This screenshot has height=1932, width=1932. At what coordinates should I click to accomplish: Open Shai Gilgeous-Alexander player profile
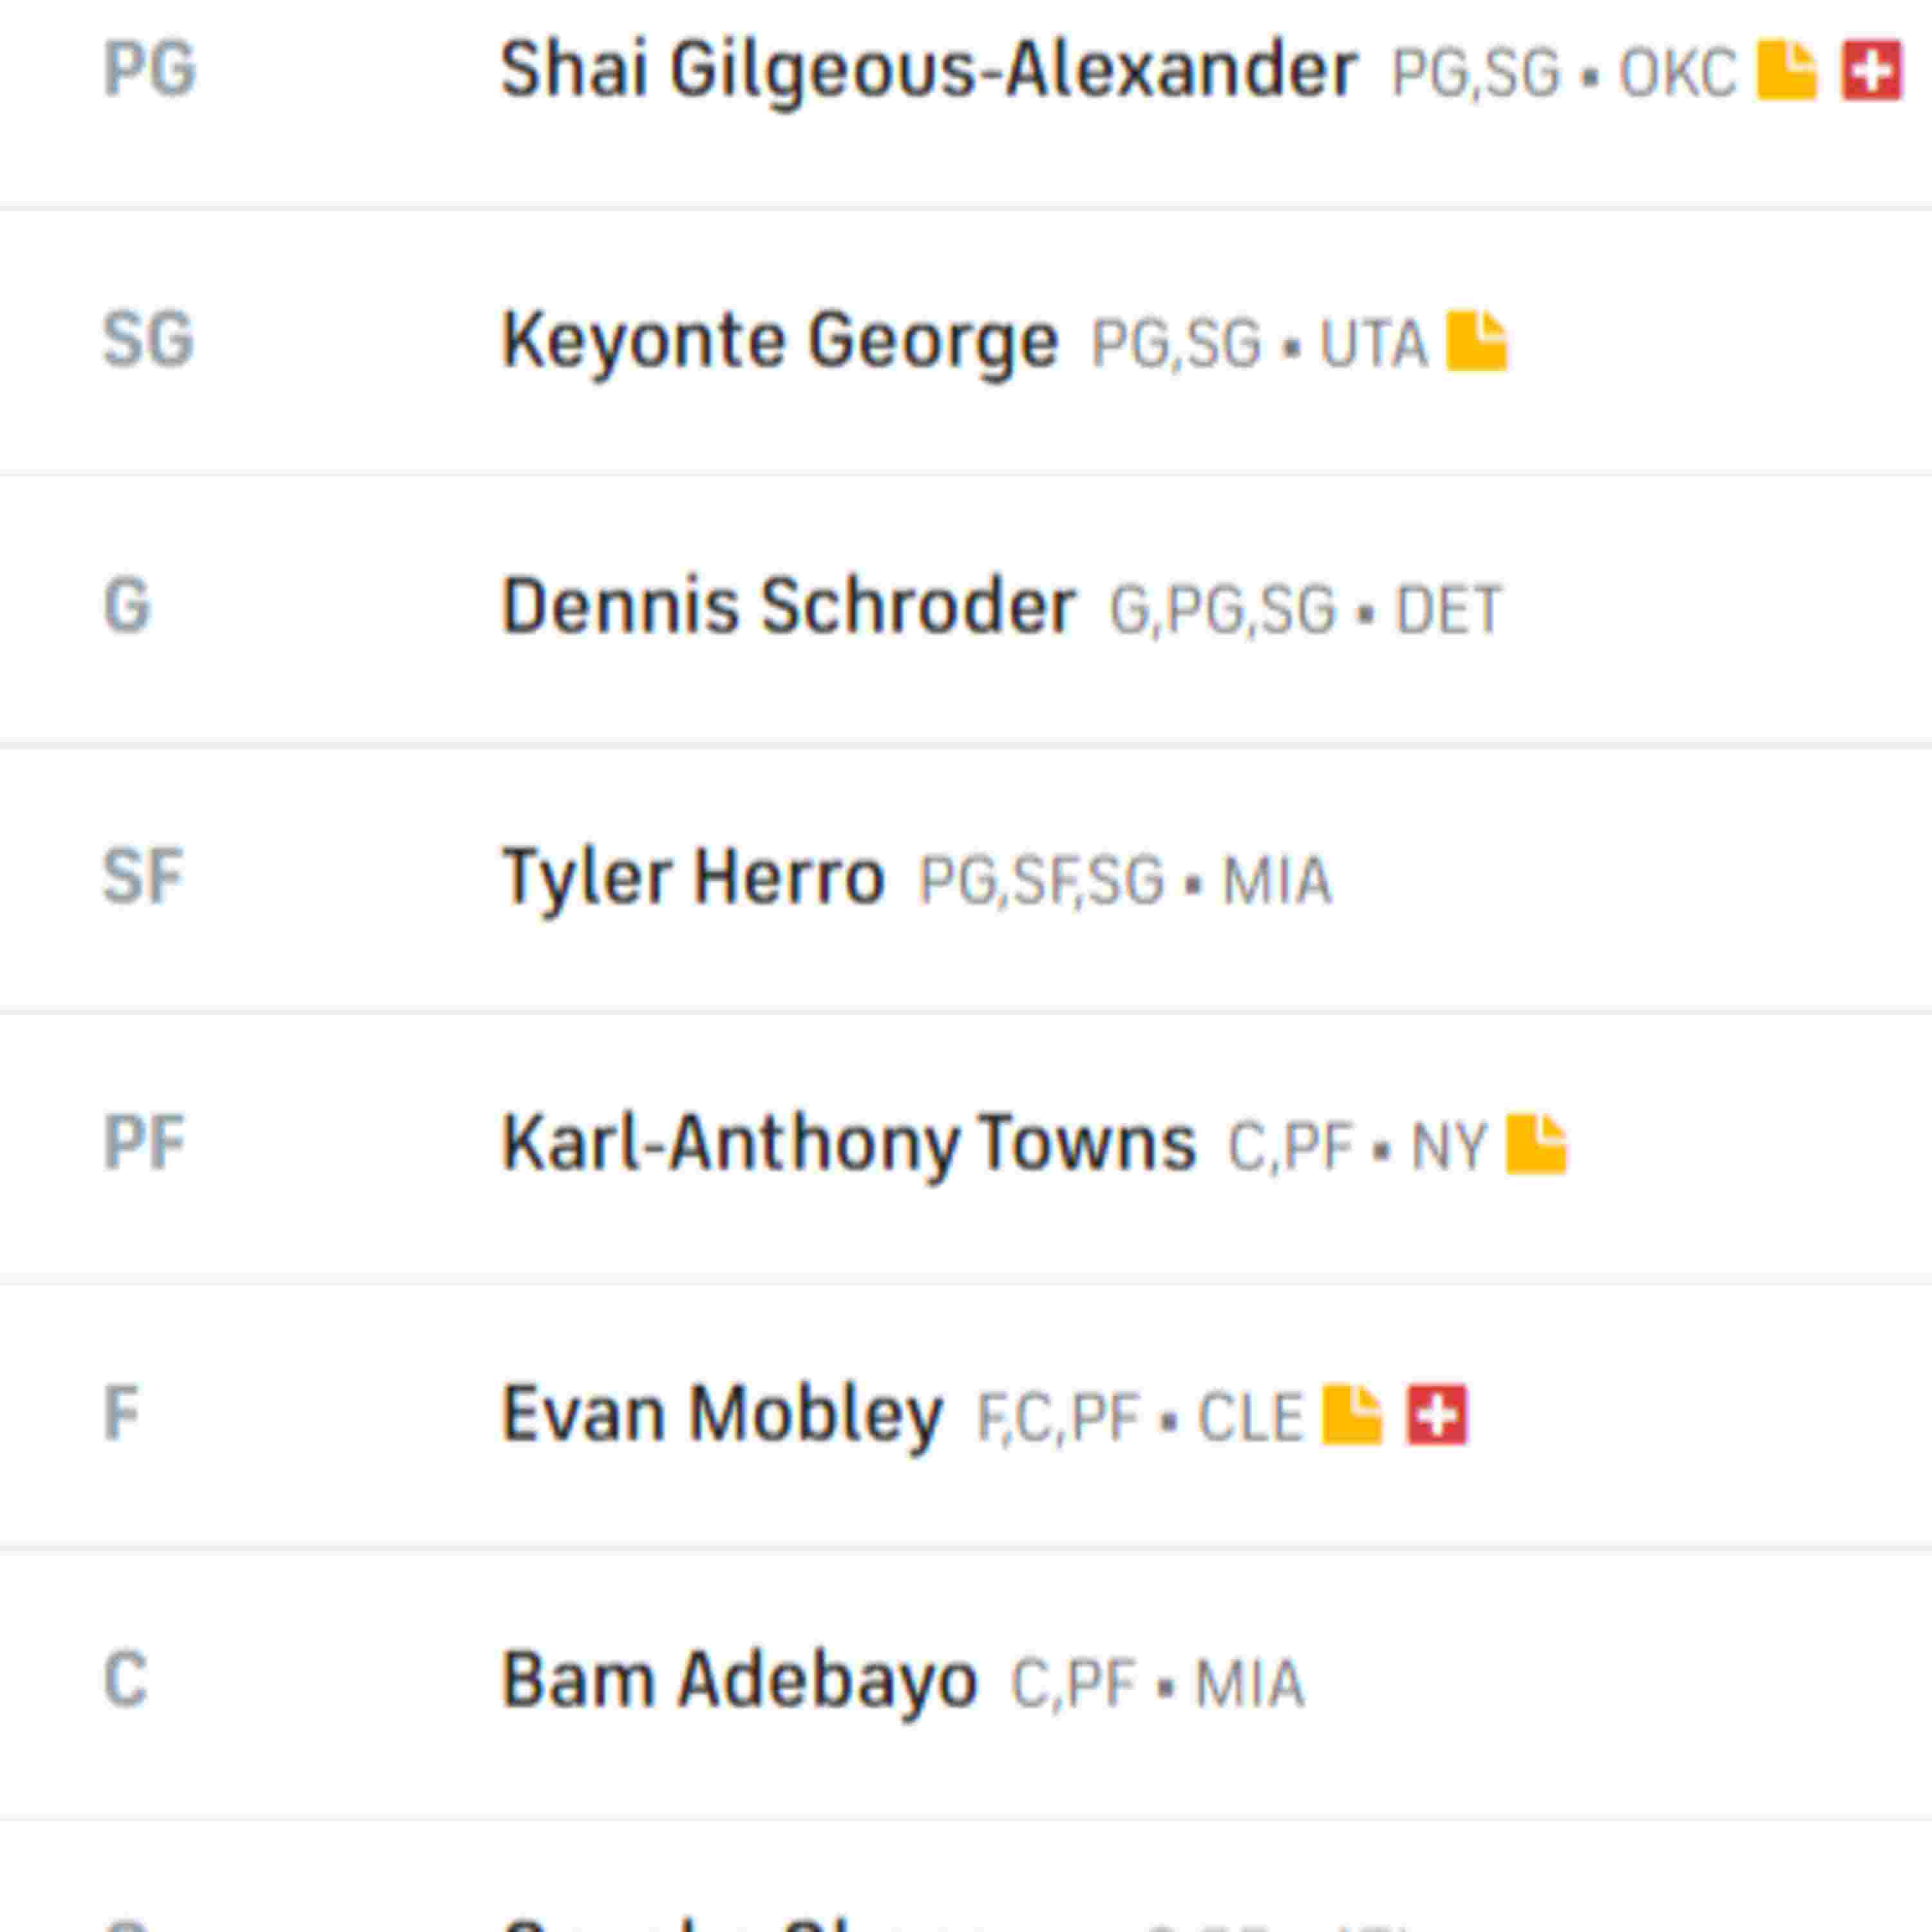click(x=928, y=71)
